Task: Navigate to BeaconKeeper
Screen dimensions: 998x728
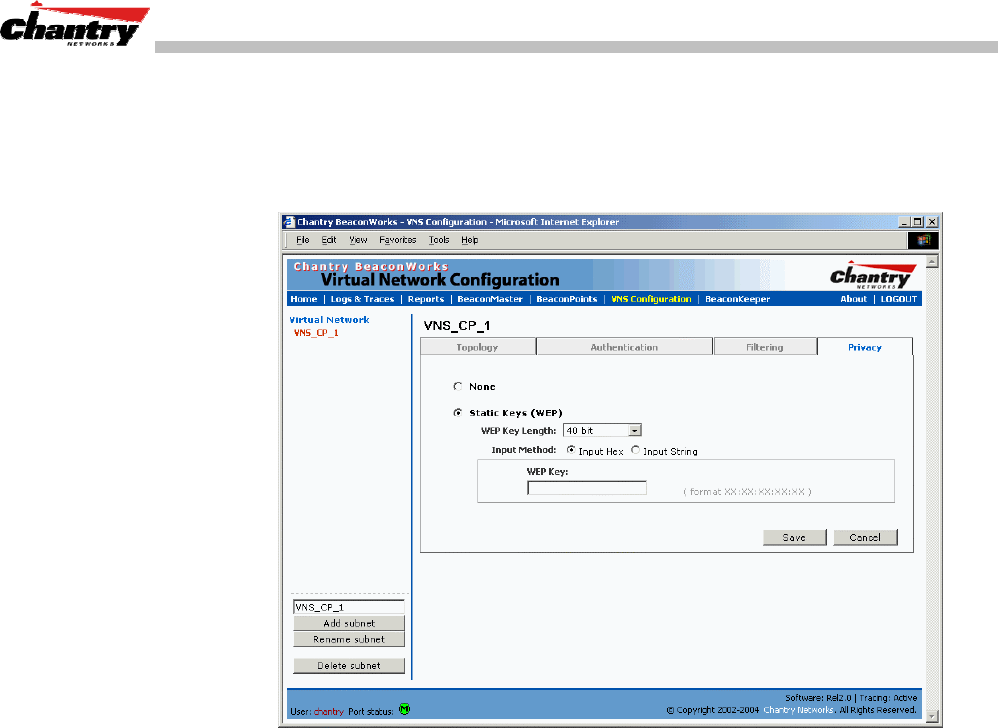Action: (x=738, y=299)
